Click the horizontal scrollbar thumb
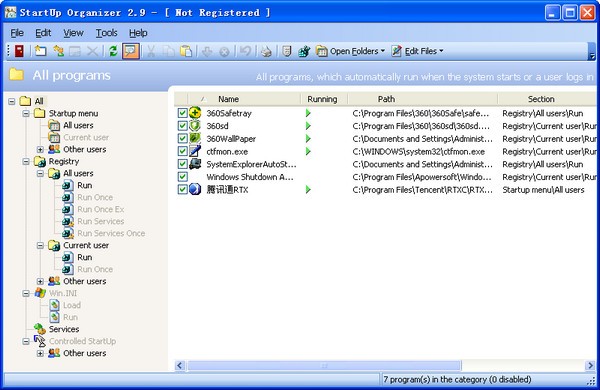This screenshot has height=390, width=600. tap(324, 366)
